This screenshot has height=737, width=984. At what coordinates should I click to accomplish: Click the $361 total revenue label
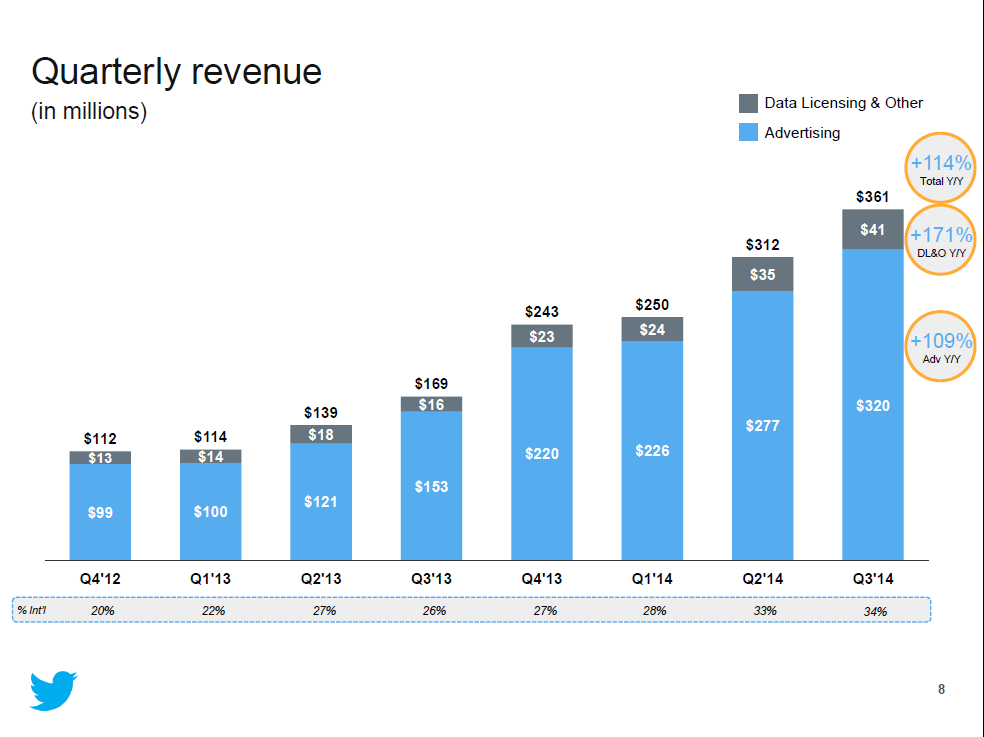tap(872, 197)
